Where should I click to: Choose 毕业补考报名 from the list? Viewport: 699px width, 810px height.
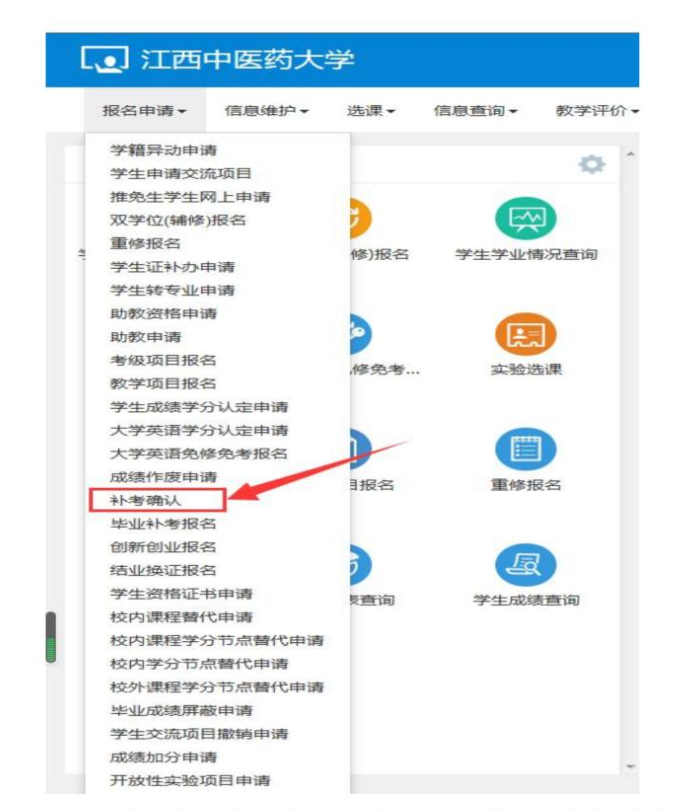coord(163,524)
